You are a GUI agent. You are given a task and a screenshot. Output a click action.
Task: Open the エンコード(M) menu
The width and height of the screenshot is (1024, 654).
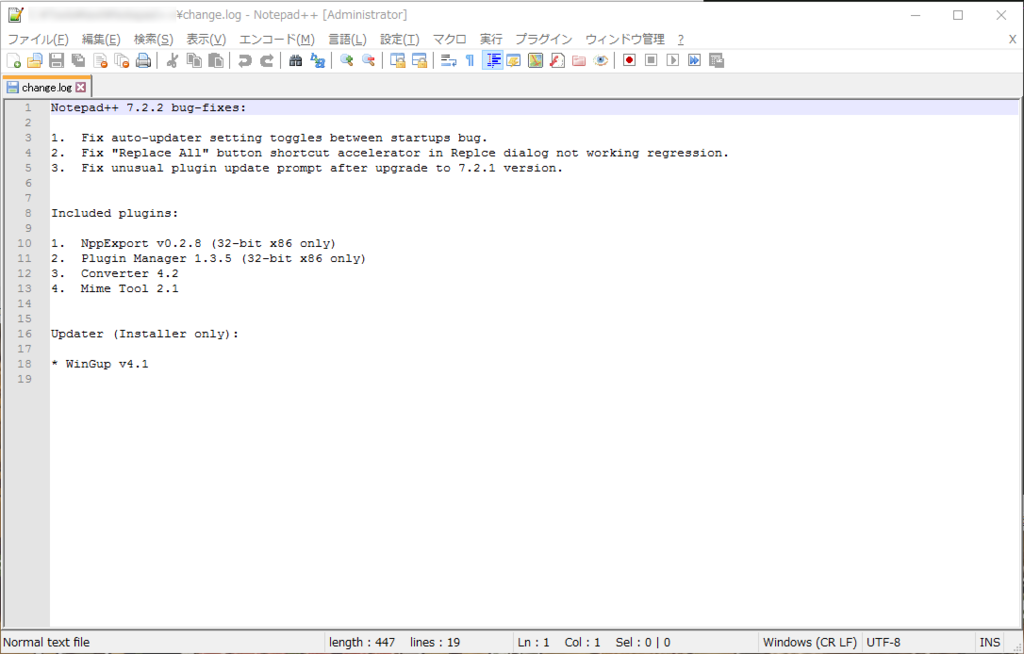click(277, 39)
